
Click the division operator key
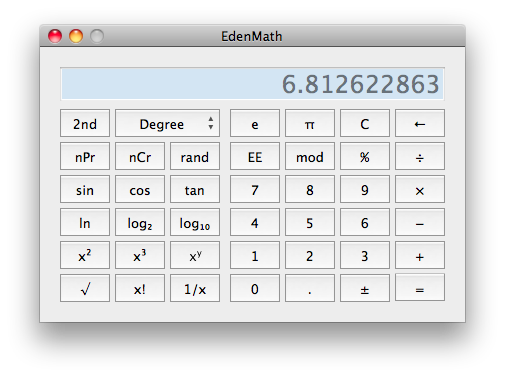point(420,156)
